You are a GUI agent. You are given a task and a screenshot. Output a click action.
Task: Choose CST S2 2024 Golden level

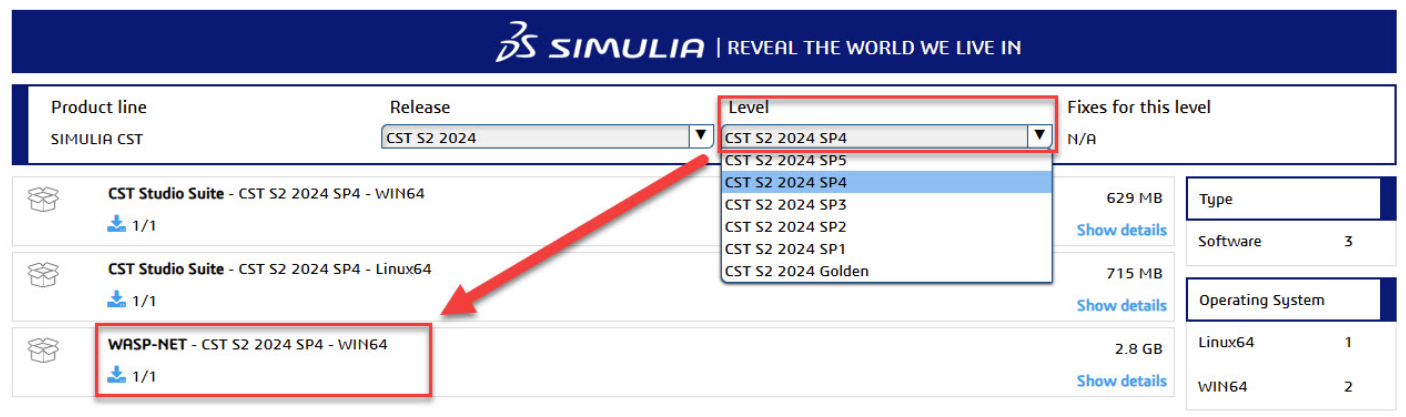click(x=796, y=271)
